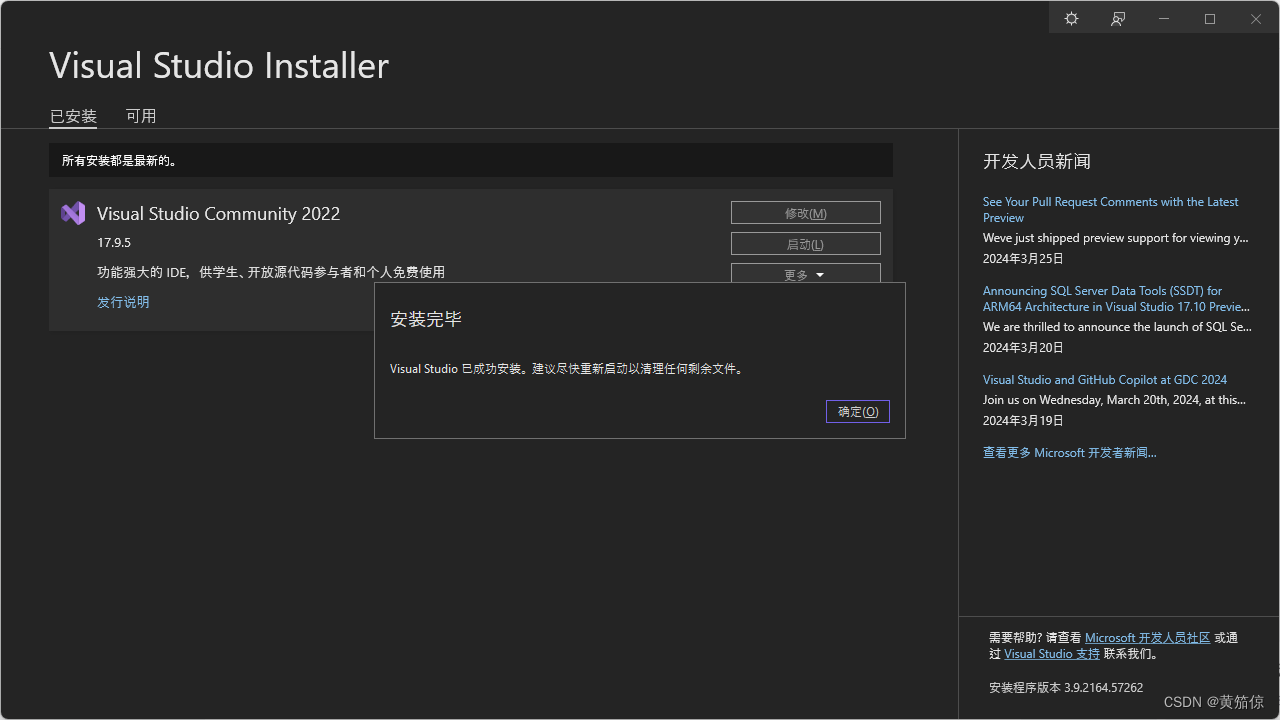Viewport: 1280px width, 720px height.
Task: Click the 安装完毕 dialog heading
Action: [x=426, y=320]
